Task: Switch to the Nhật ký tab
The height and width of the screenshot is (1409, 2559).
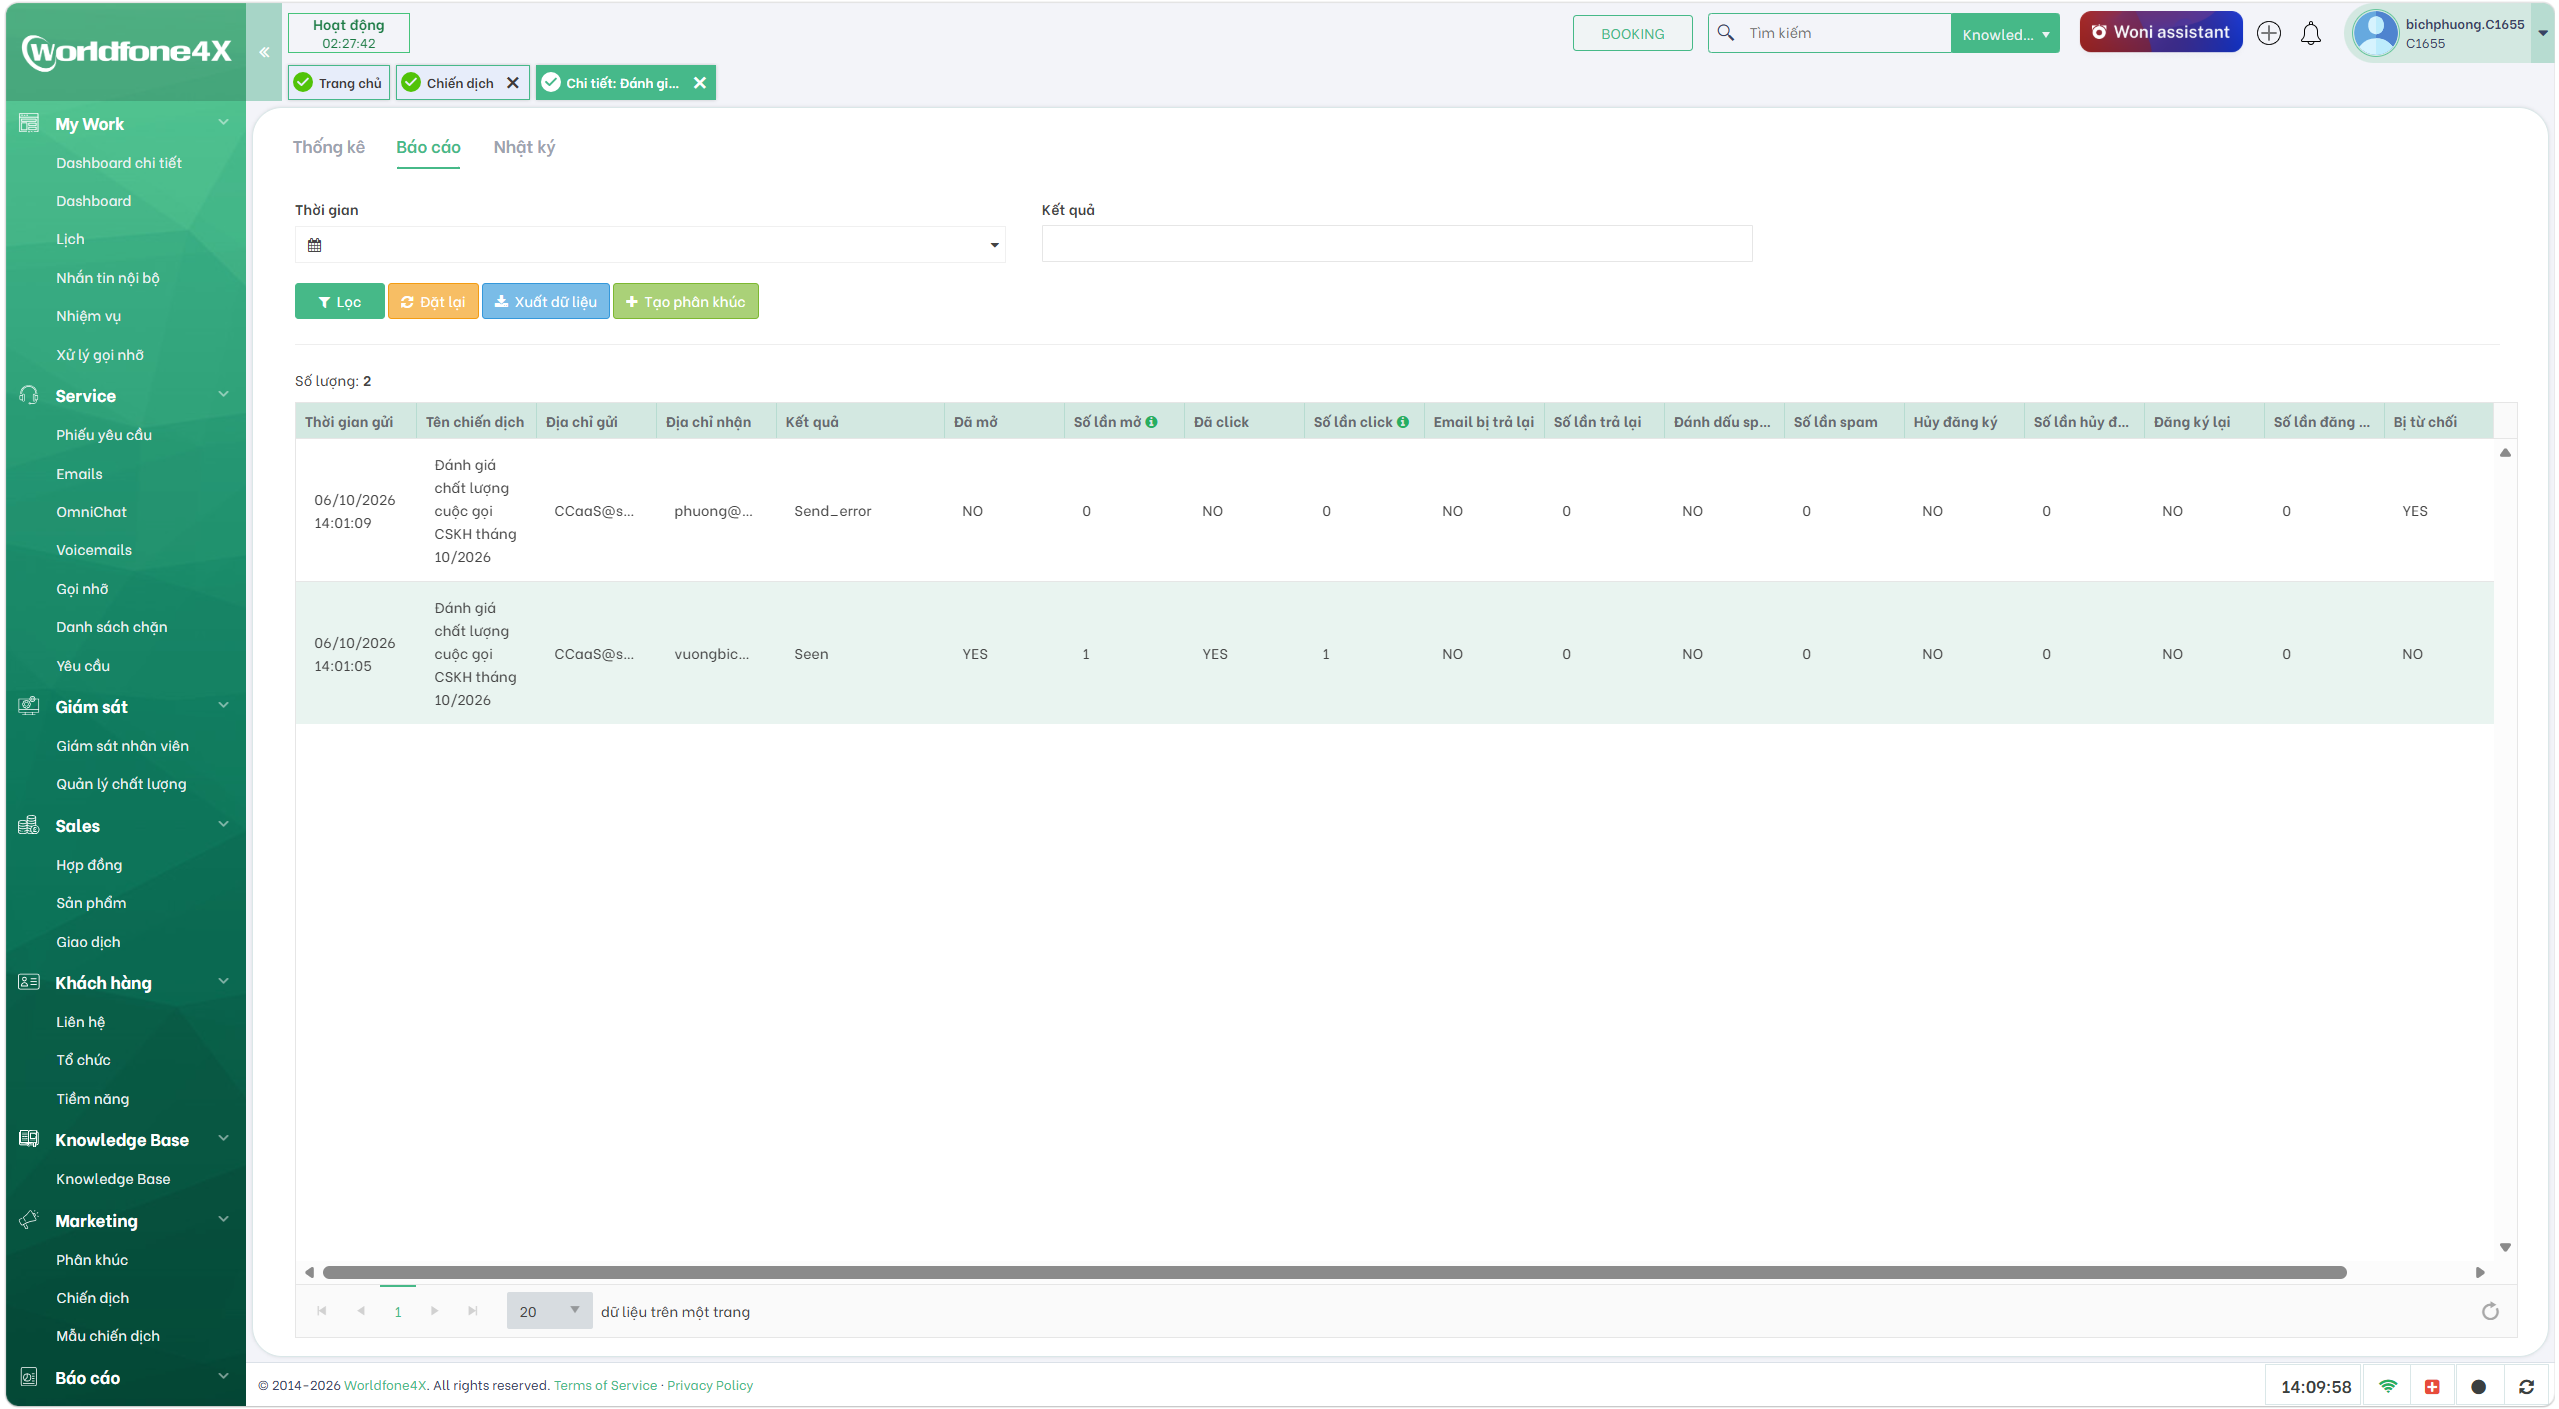Action: coord(524,147)
